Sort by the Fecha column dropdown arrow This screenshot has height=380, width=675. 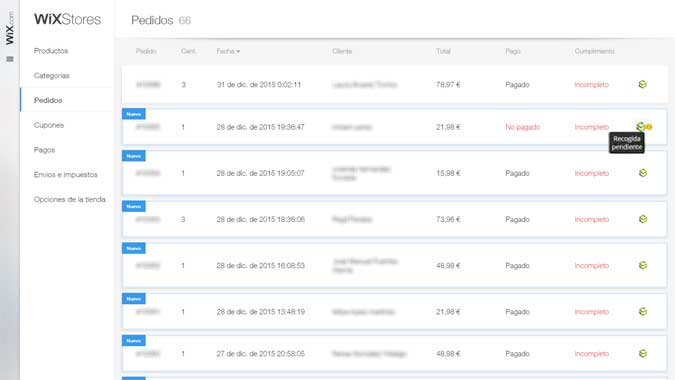point(238,52)
